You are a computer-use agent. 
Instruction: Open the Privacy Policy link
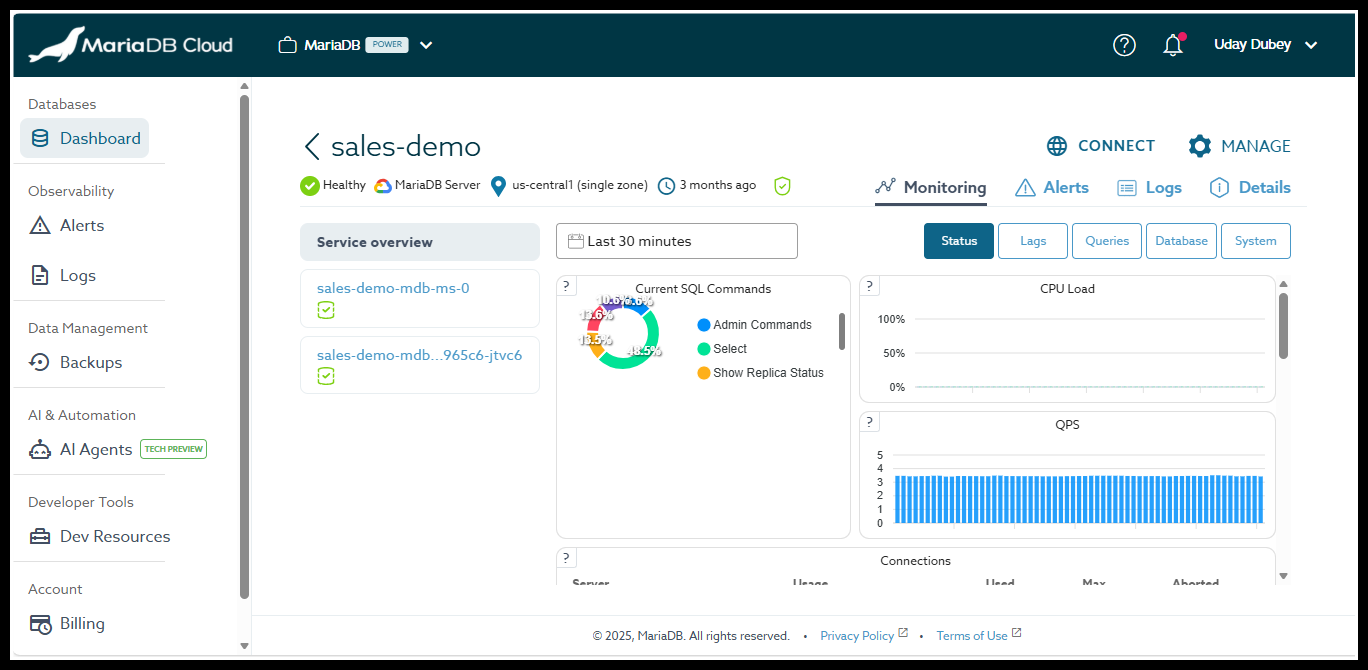click(858, 635)
